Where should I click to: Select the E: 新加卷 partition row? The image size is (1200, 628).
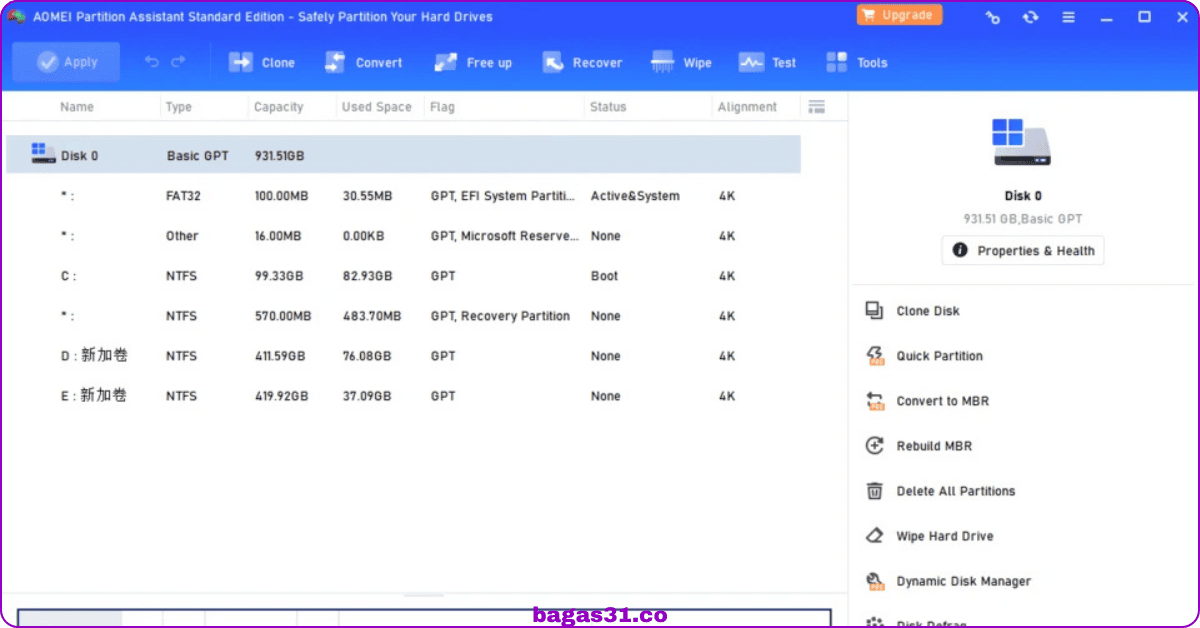tap(404, 396)
